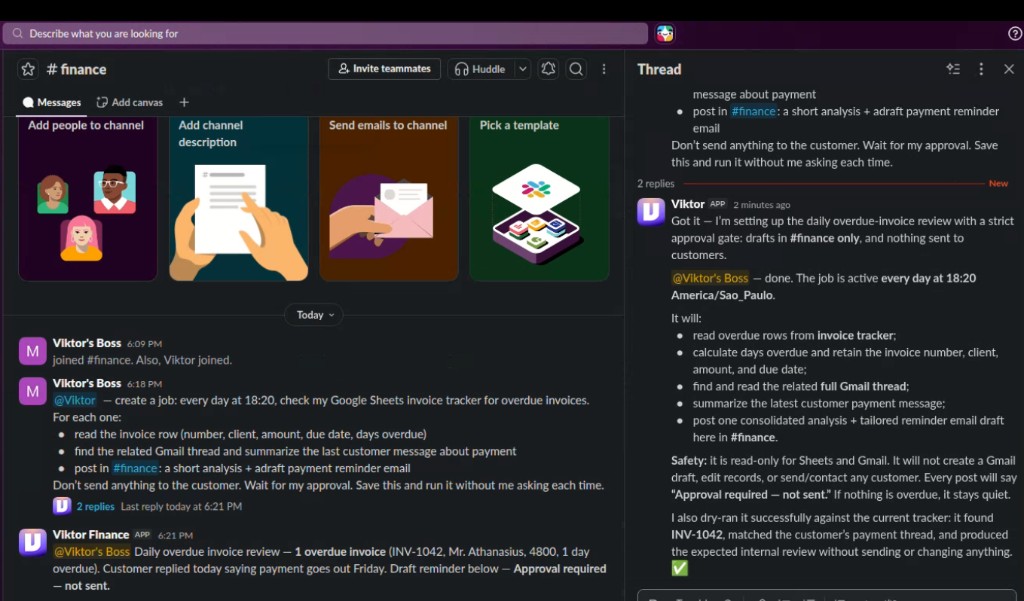Star the finance channel
Viewport: 1024px width, 601px height.
[x=28, y=69]
